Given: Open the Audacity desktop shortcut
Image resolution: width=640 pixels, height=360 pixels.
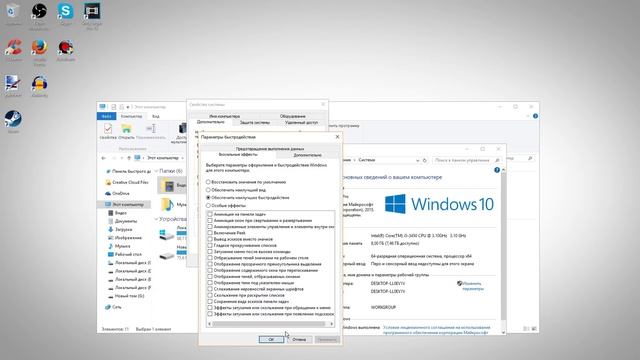Looking at the screenshot, I should (x=39, y=84).
